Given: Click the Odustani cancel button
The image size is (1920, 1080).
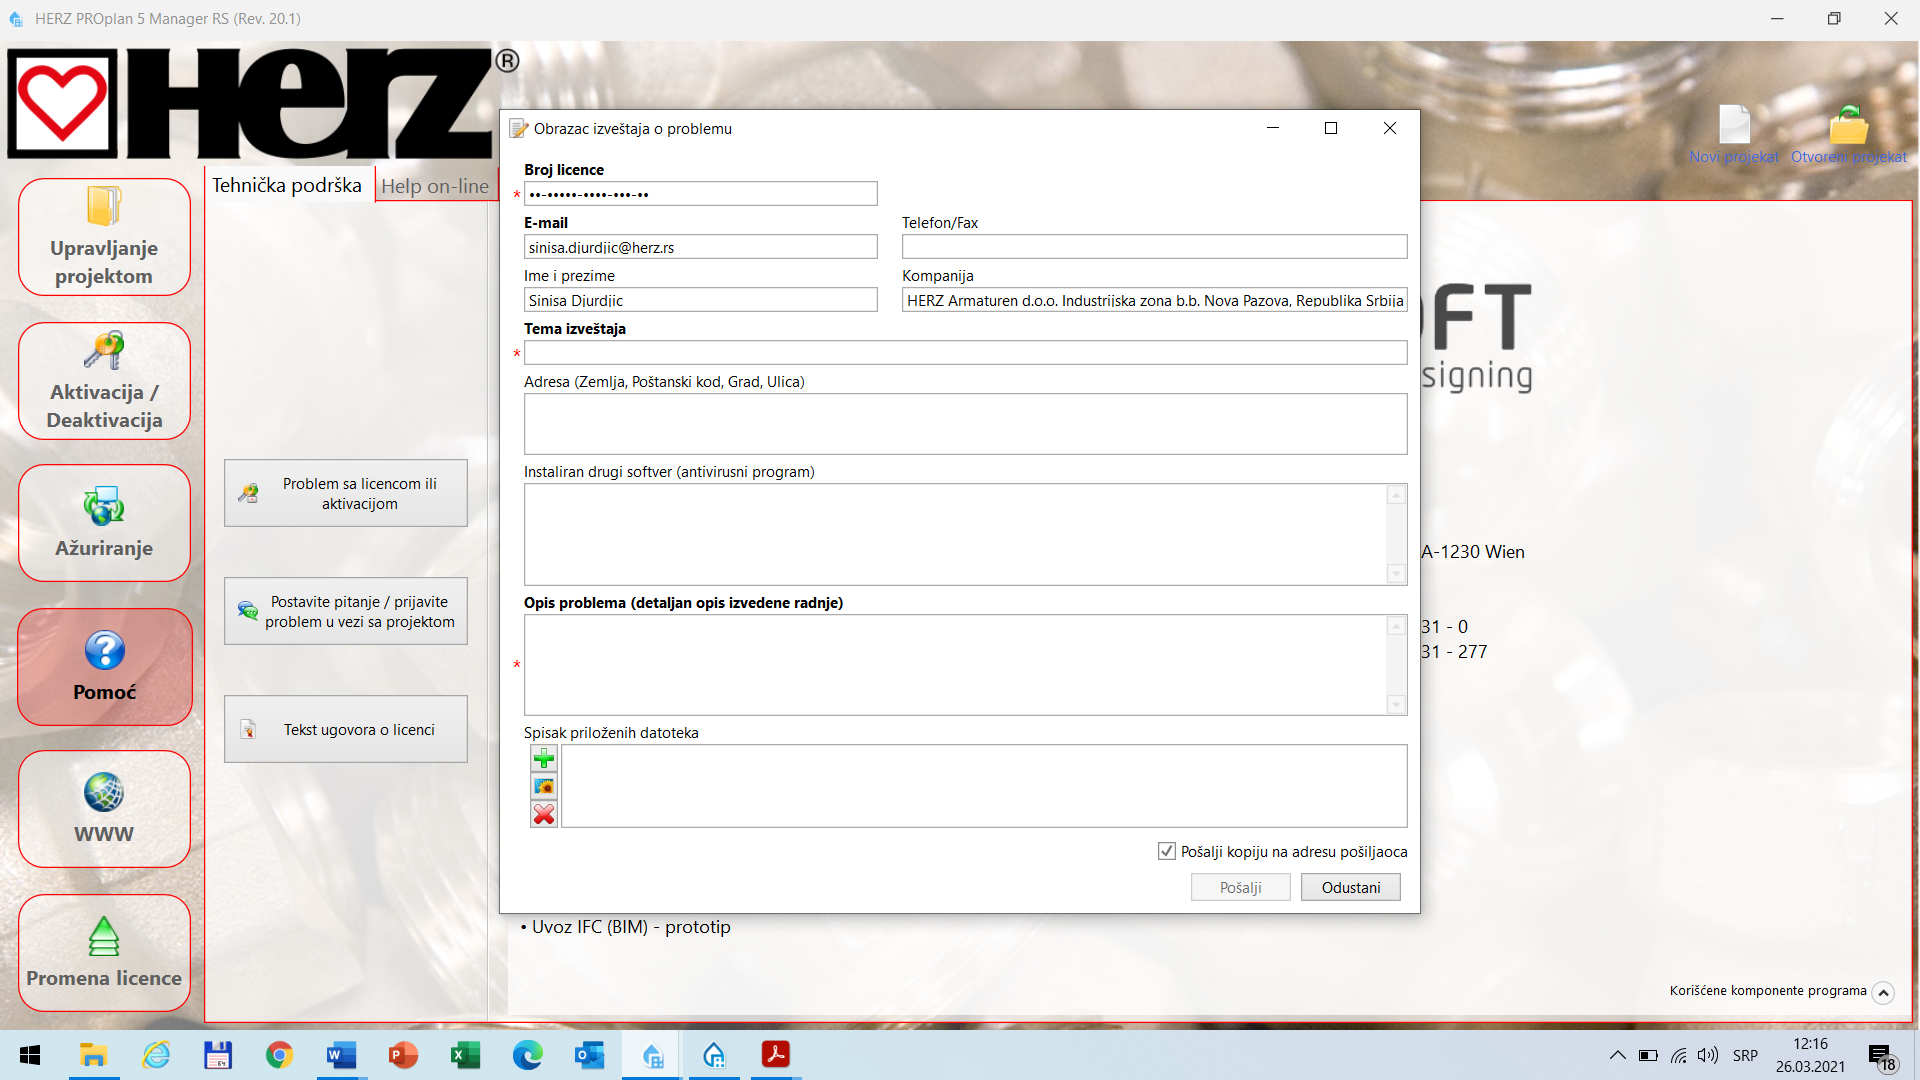Looking at the screenshot, I should [x=1350, y=887].
